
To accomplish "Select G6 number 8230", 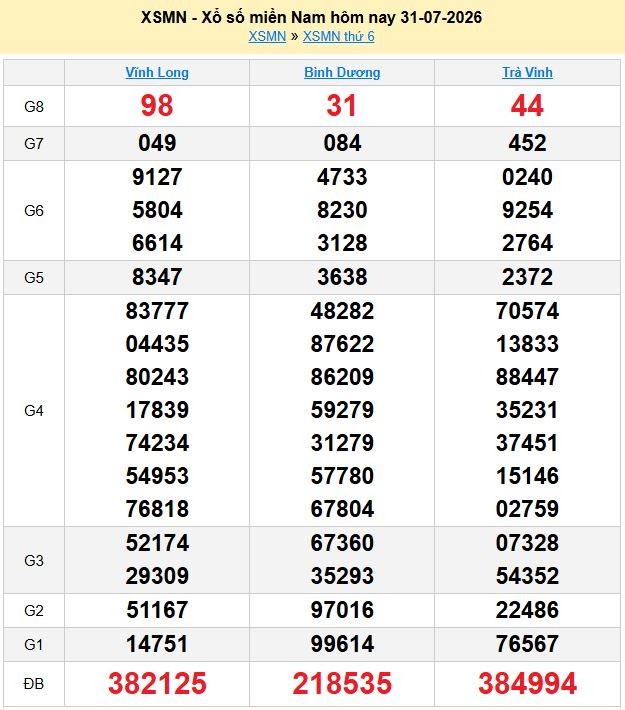I will click(342, 210).
